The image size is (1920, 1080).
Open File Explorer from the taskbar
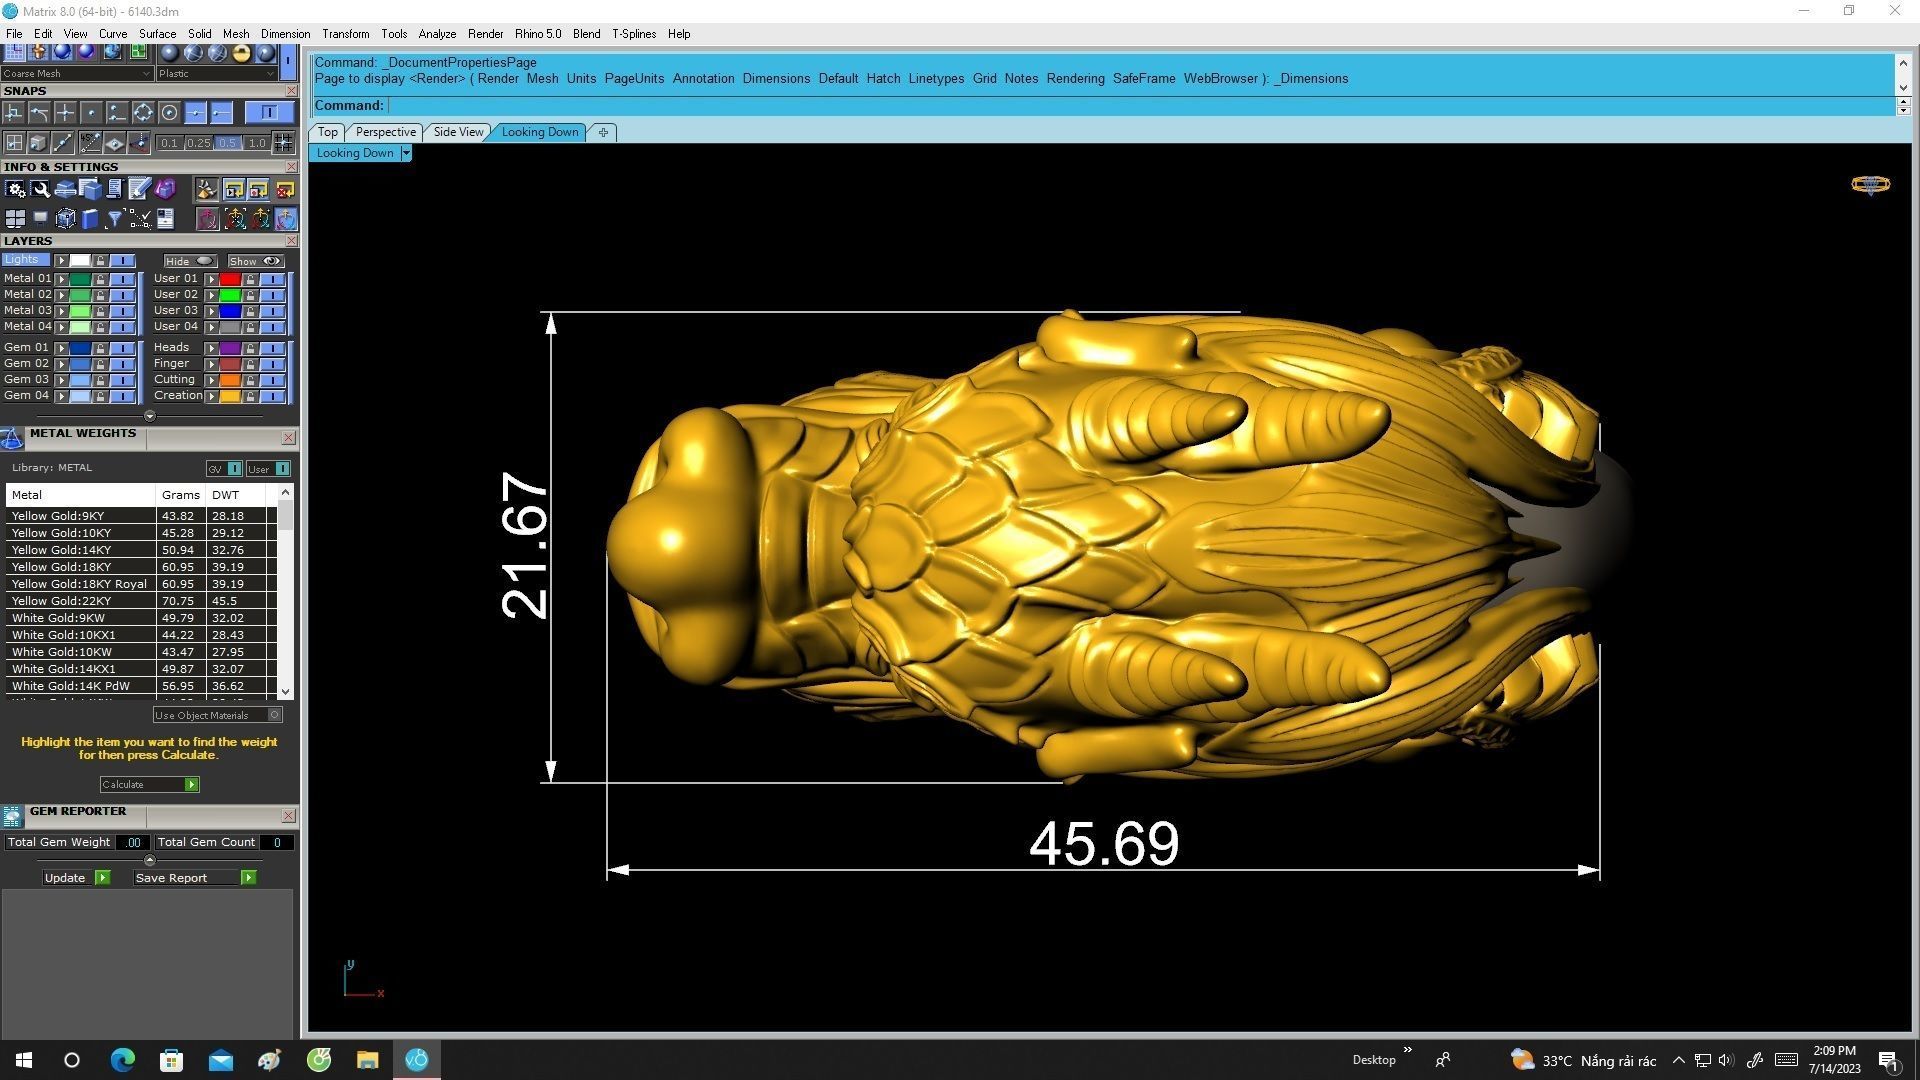point(368,1060)
